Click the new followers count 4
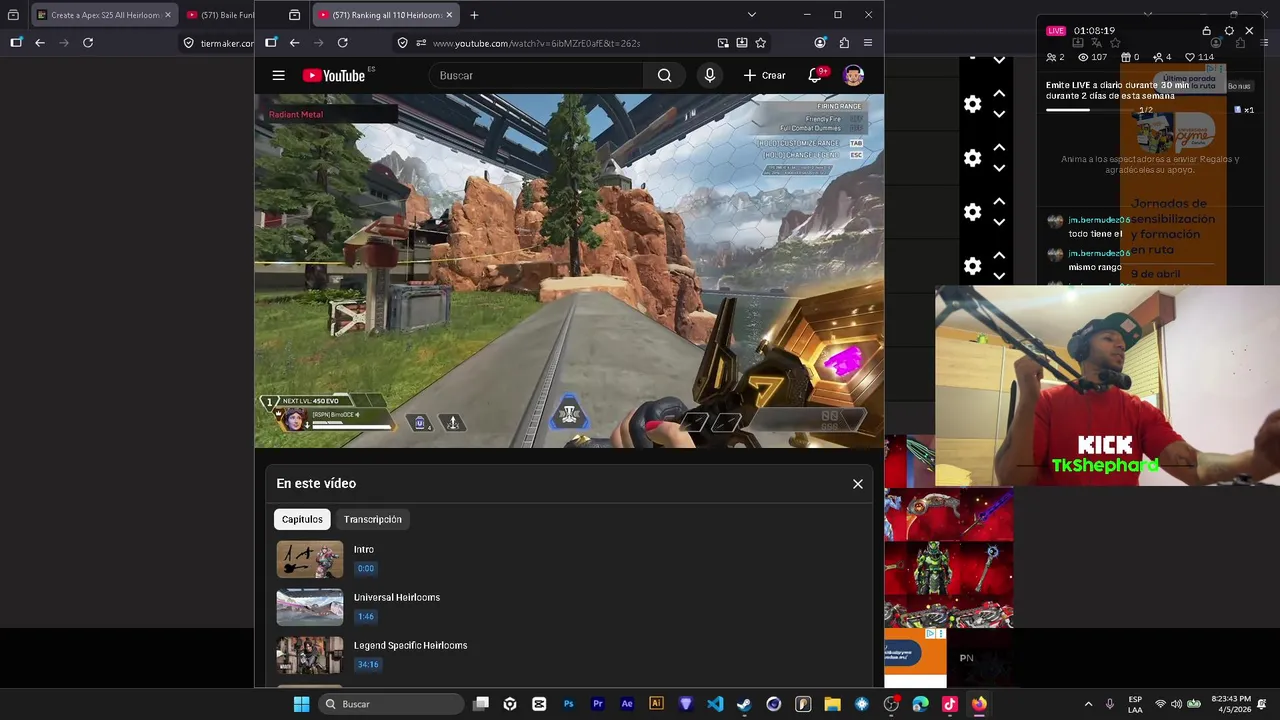Viewport: 1280px width, 720px height. point(1162,57)
